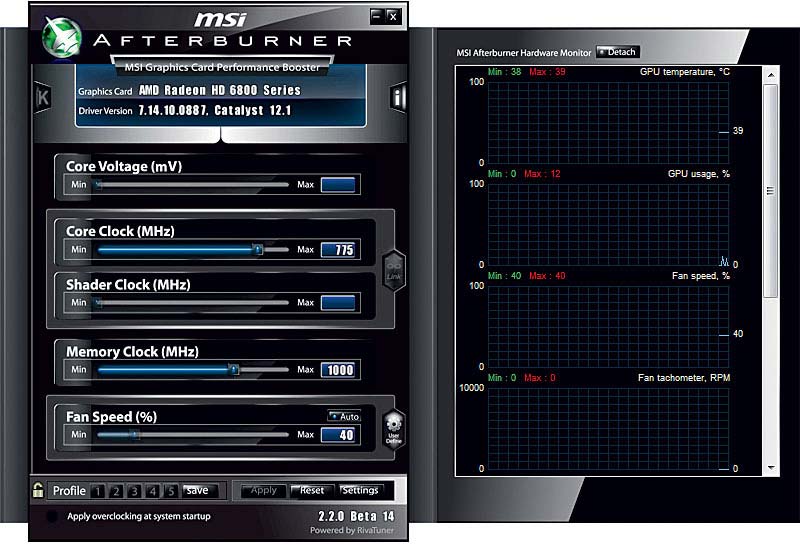Click the hardware monitor scrollbar thumb

pos(770,191)
